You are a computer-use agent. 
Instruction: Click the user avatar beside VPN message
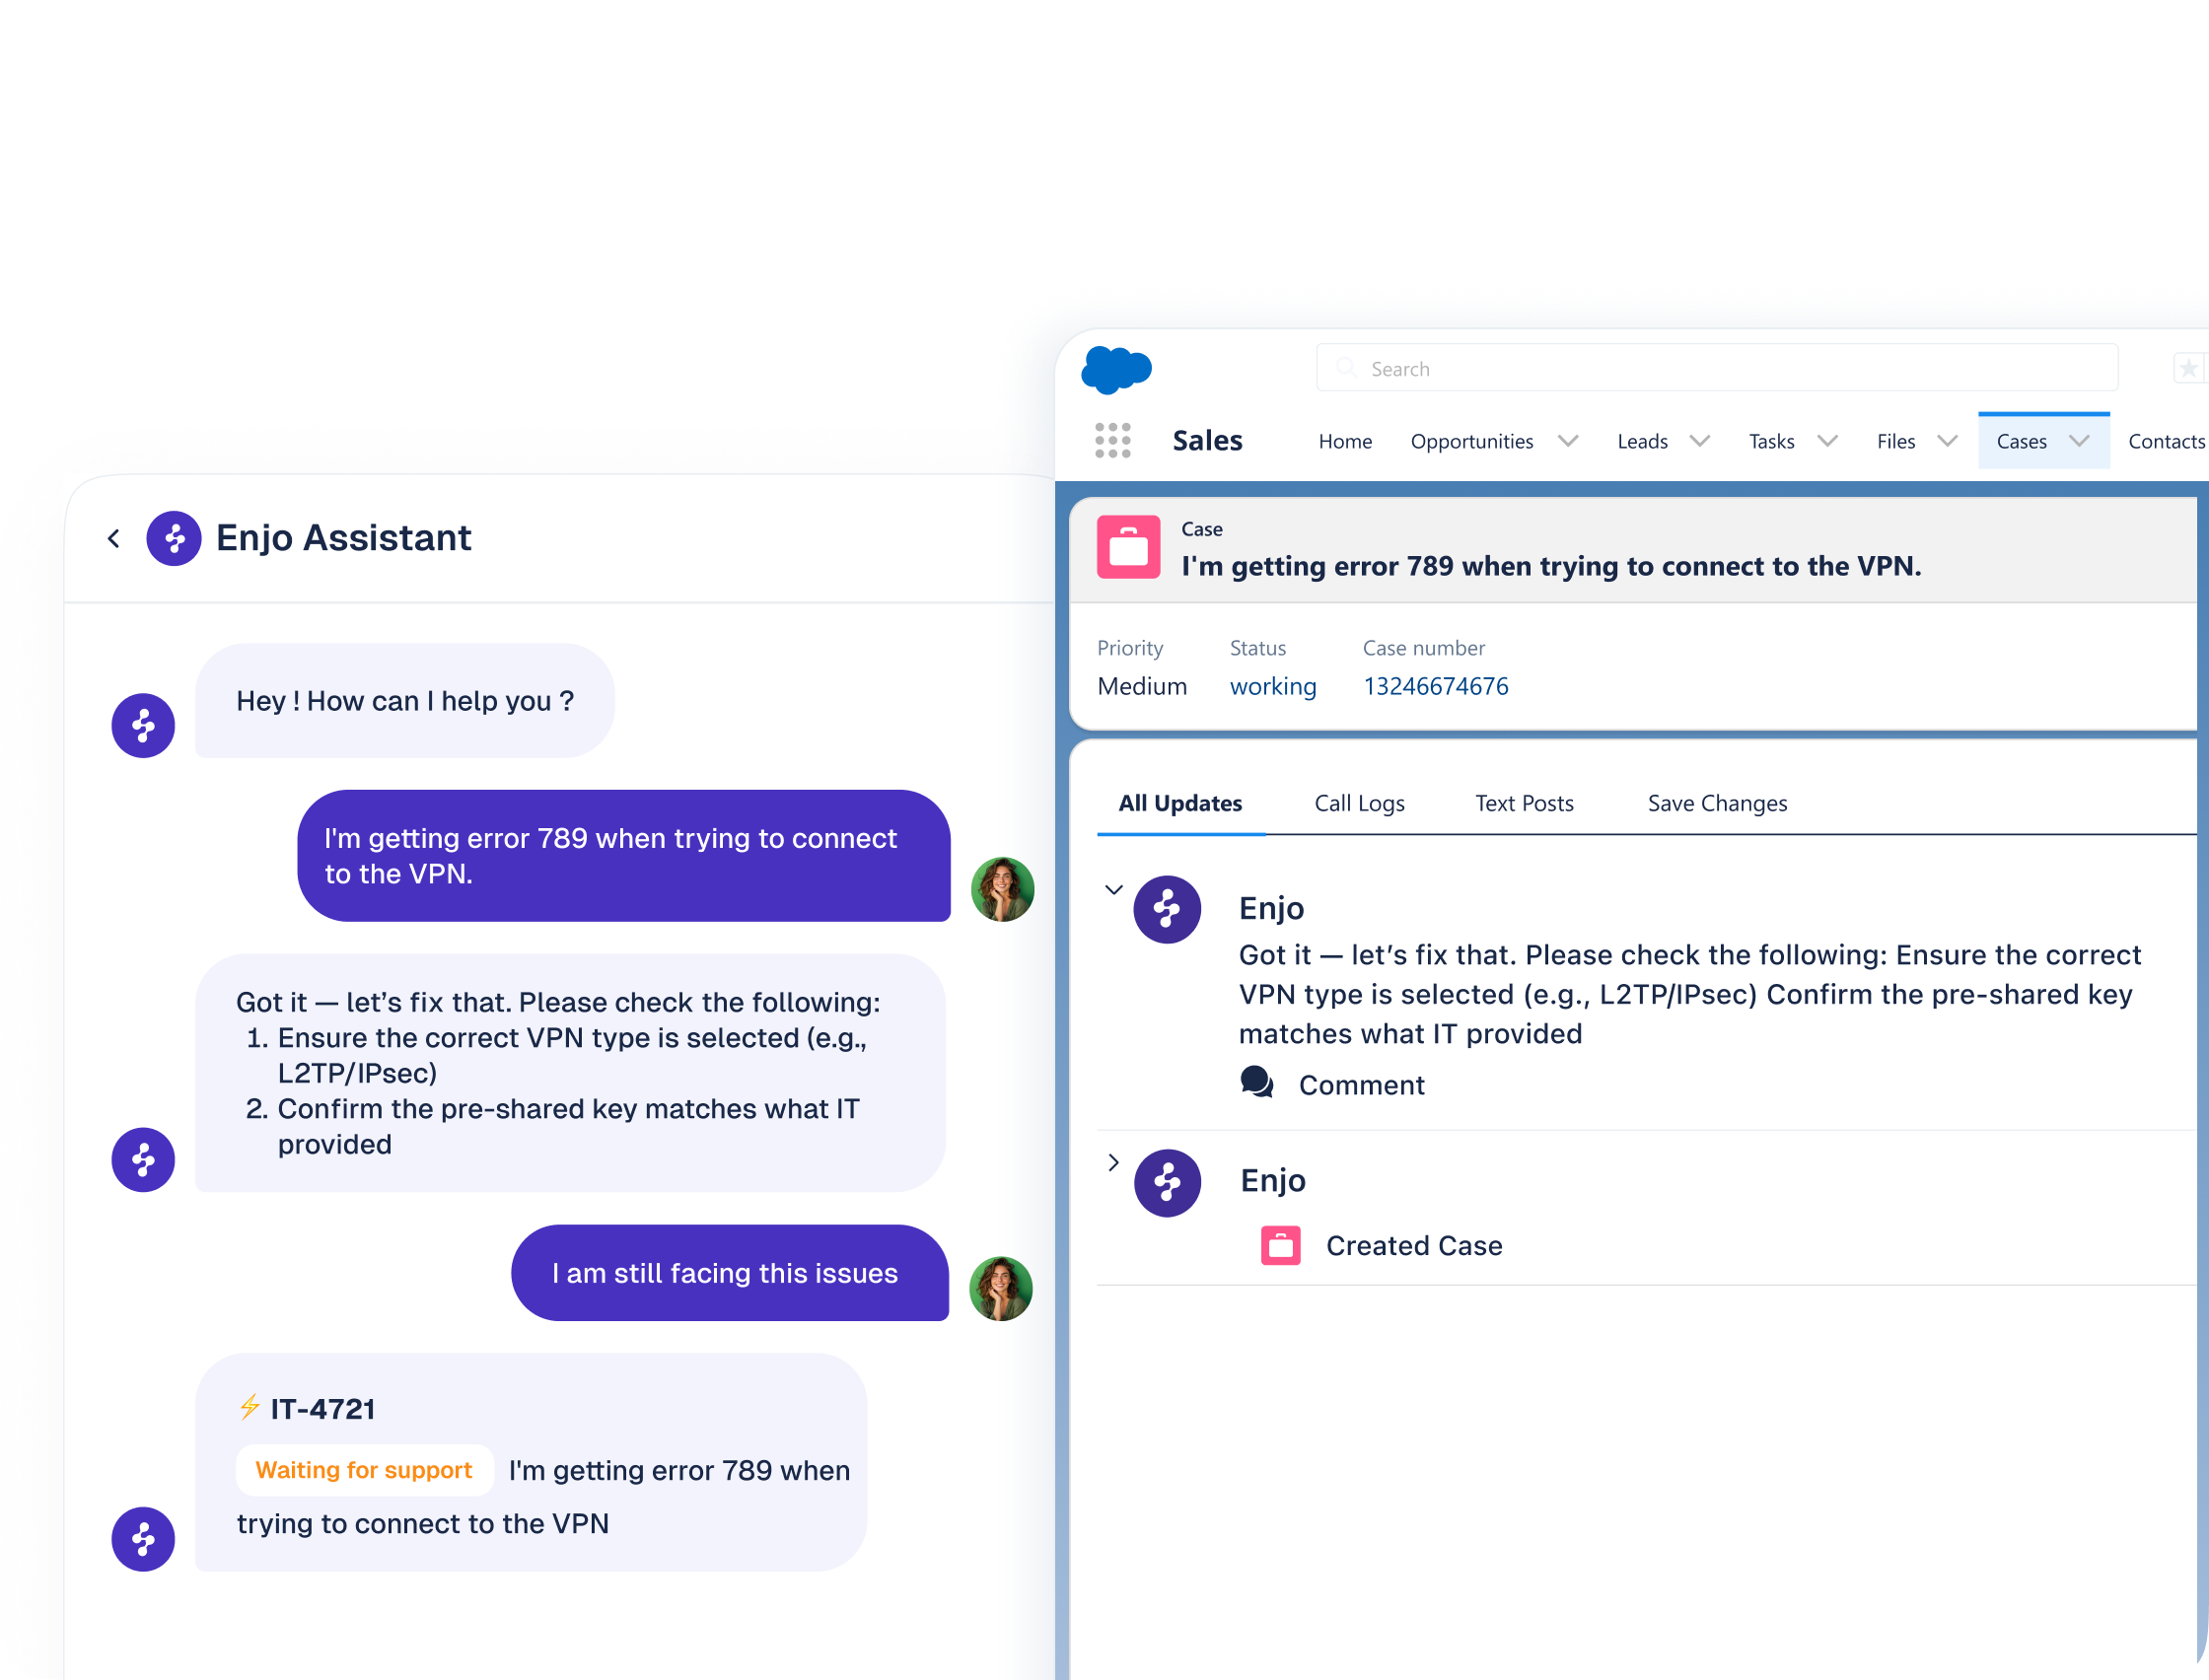pos(1002,889)
